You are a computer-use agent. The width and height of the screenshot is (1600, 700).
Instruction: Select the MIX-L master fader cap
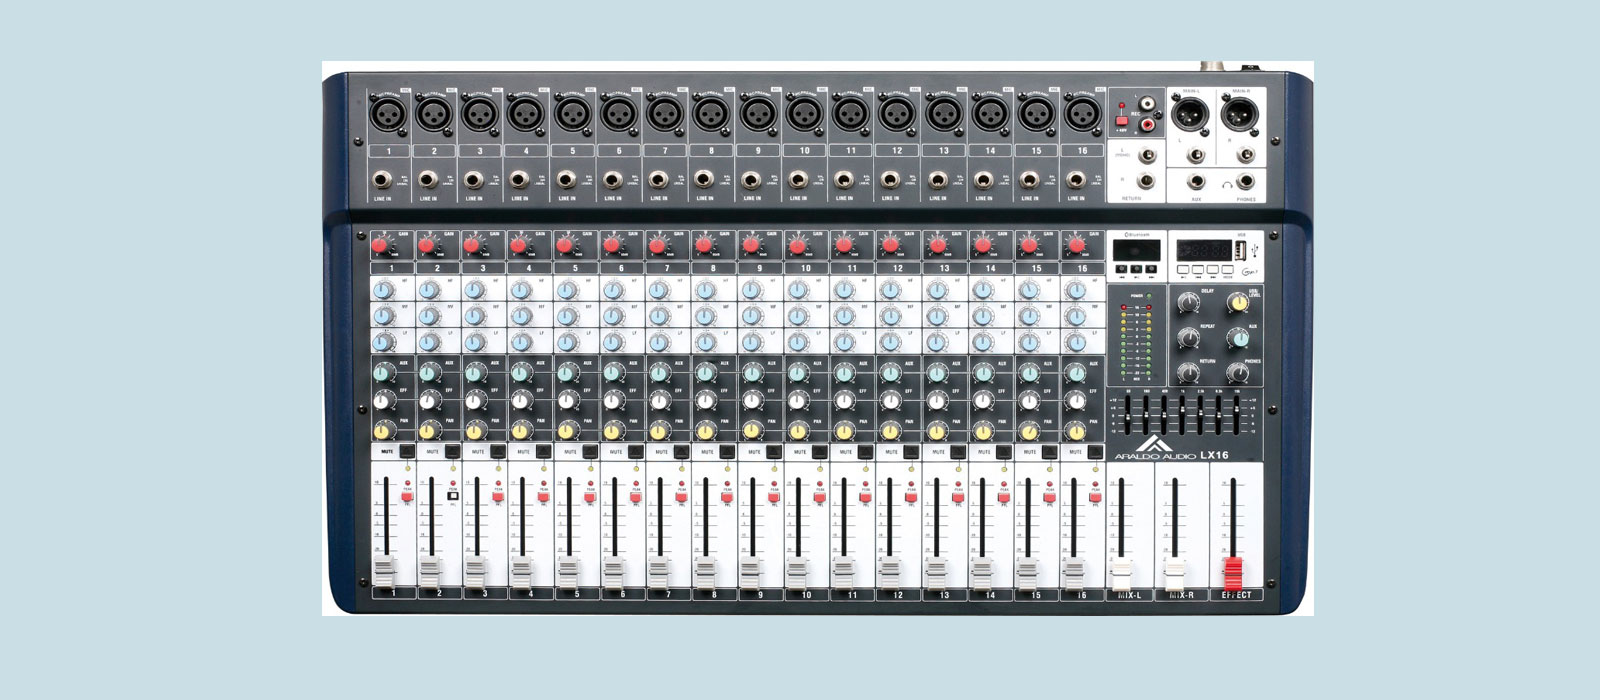1122,573
